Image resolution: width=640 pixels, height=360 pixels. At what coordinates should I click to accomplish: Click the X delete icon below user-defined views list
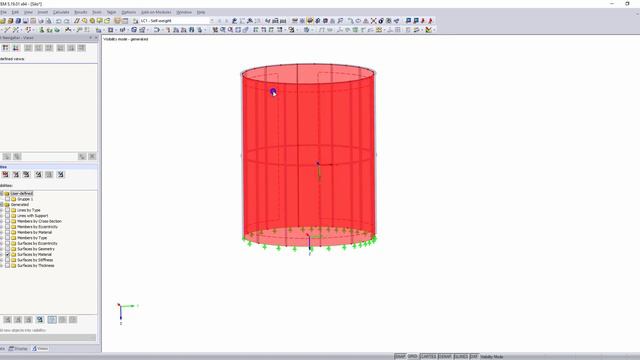pos(92,157)
